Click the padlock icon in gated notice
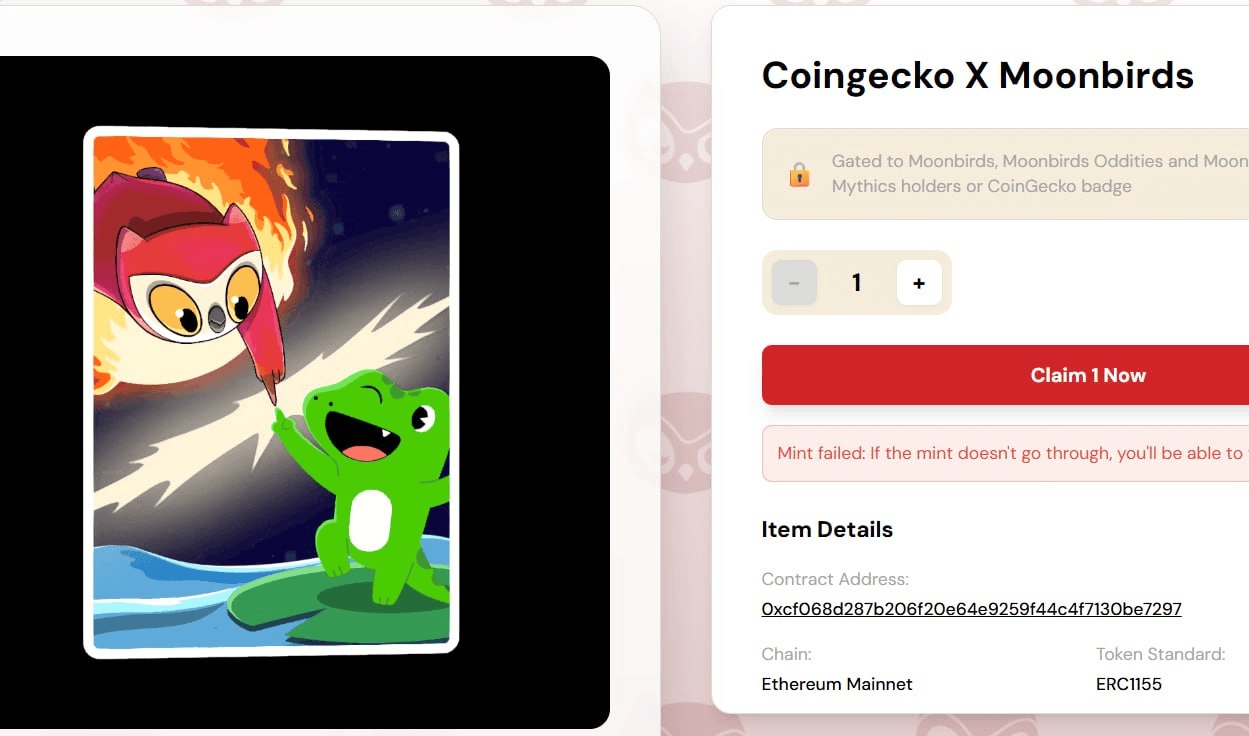The width and height of the screenshot is (1249, 736). click(x=799, y=175)
